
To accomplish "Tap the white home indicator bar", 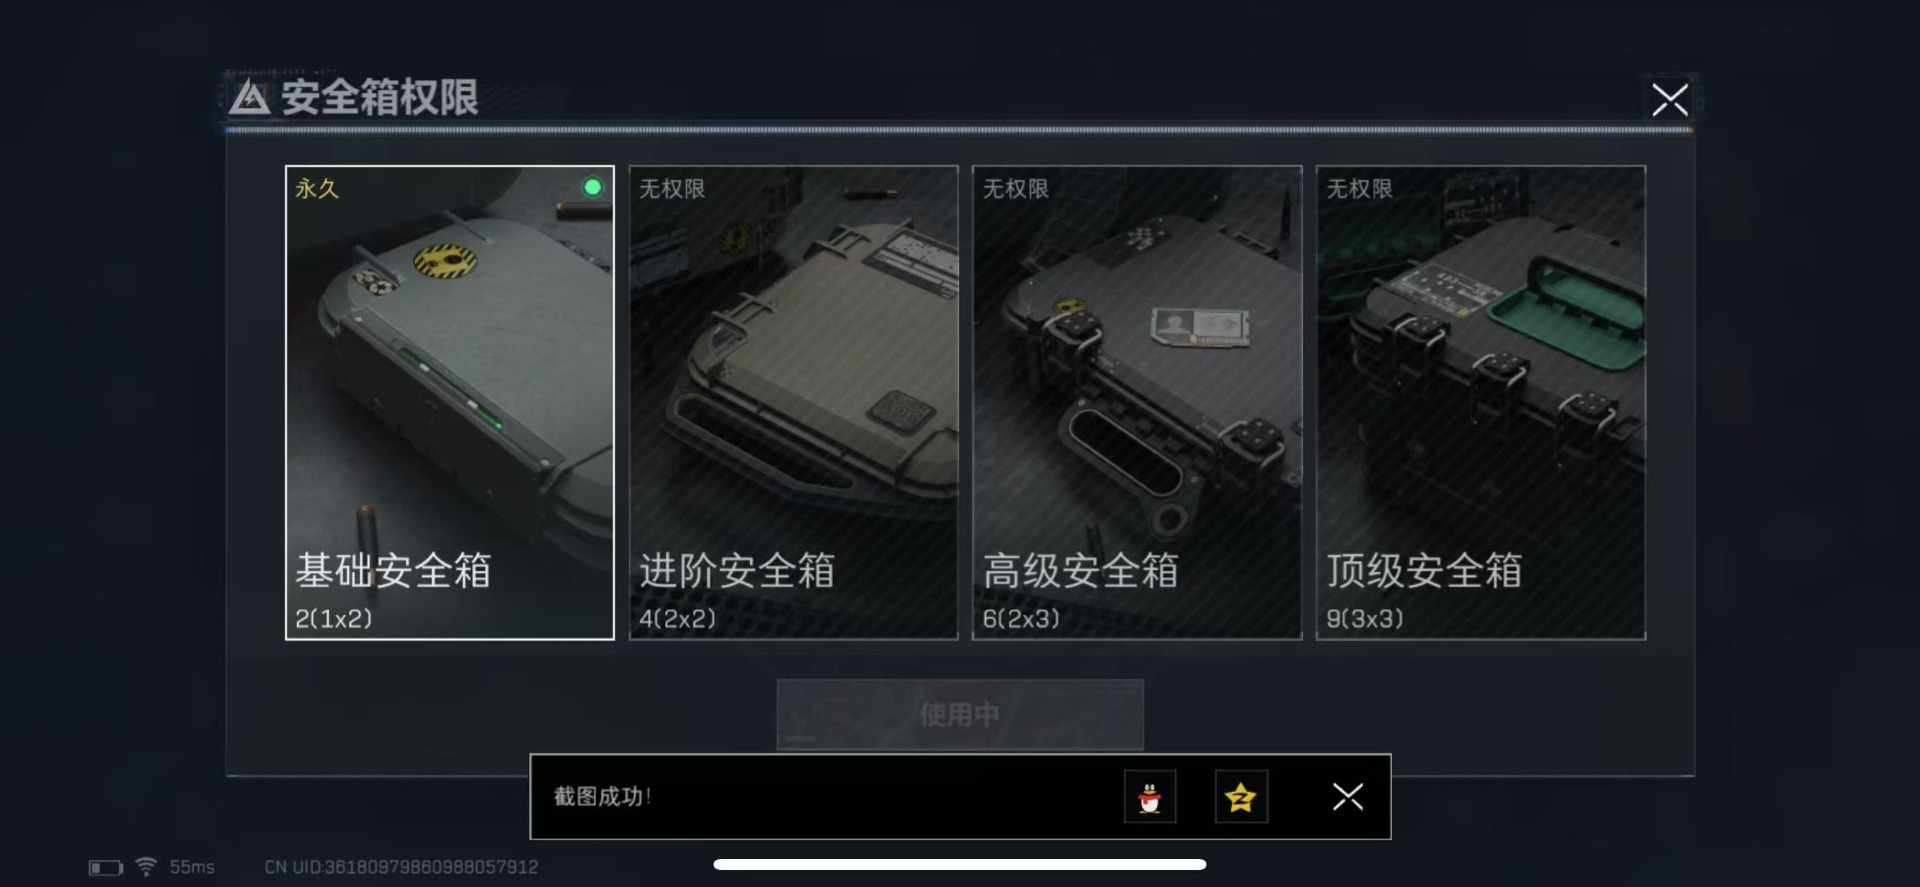I will pos(960,864).
